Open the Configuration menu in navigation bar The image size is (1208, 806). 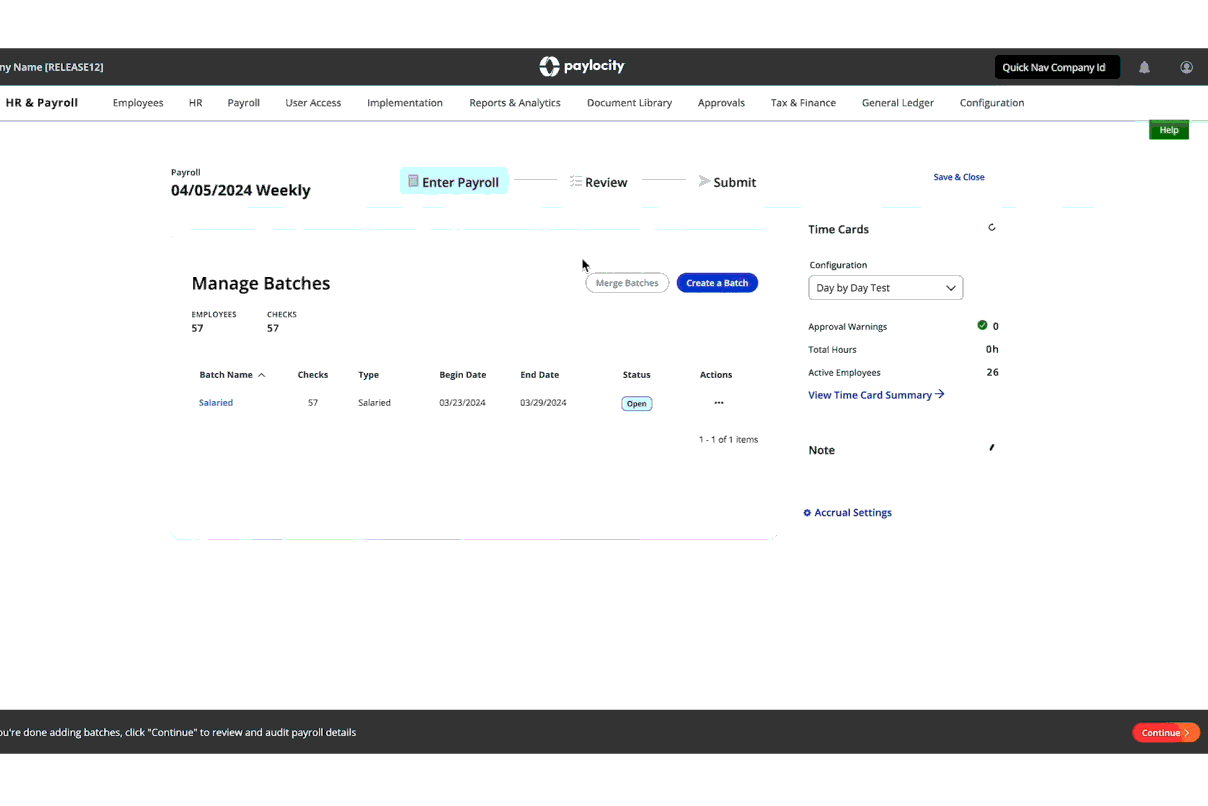[992, 103]
